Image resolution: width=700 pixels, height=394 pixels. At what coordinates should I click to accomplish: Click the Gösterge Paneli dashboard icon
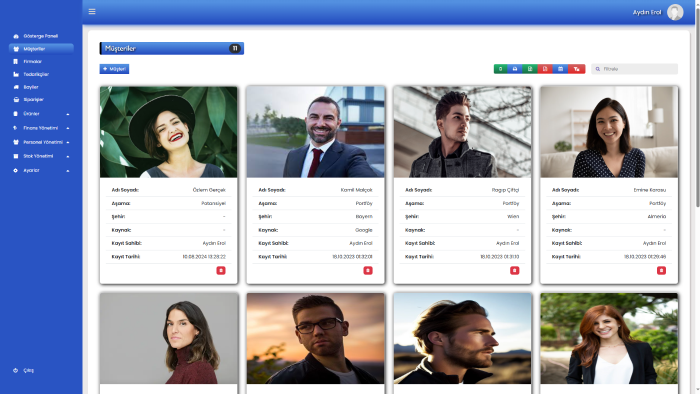coord(16,36)
